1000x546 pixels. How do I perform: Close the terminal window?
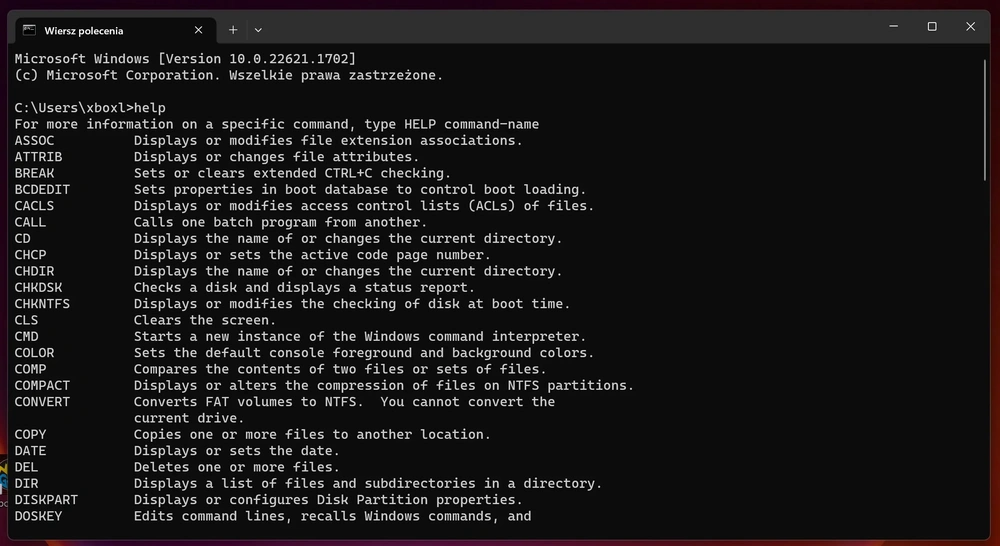(970, 27)
